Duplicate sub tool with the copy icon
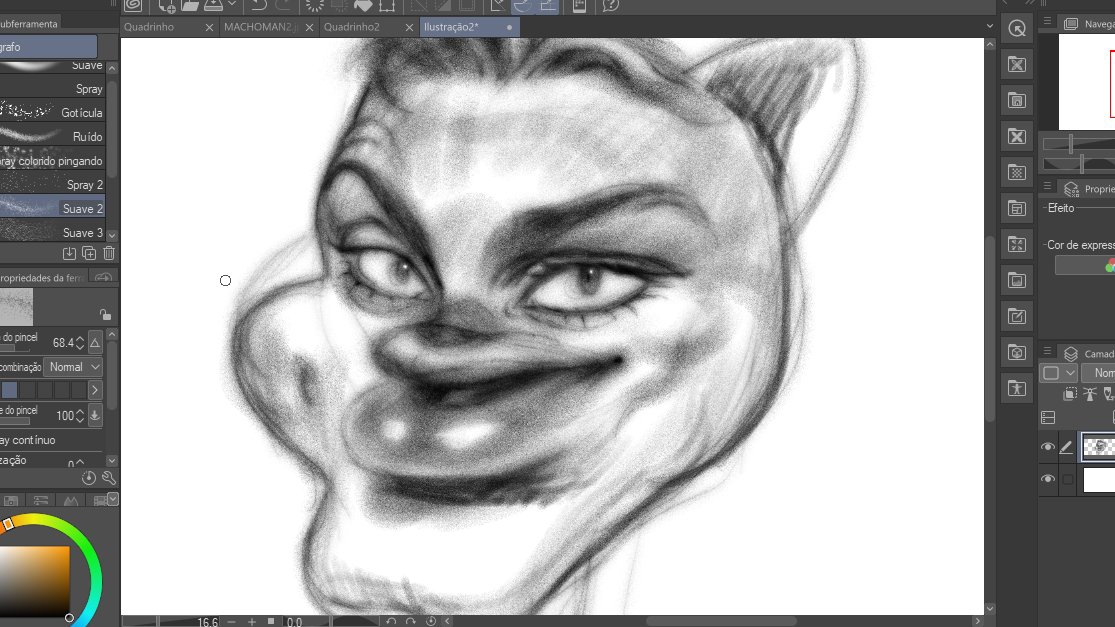Screen dimensions: 1115x627 point(89,254)
